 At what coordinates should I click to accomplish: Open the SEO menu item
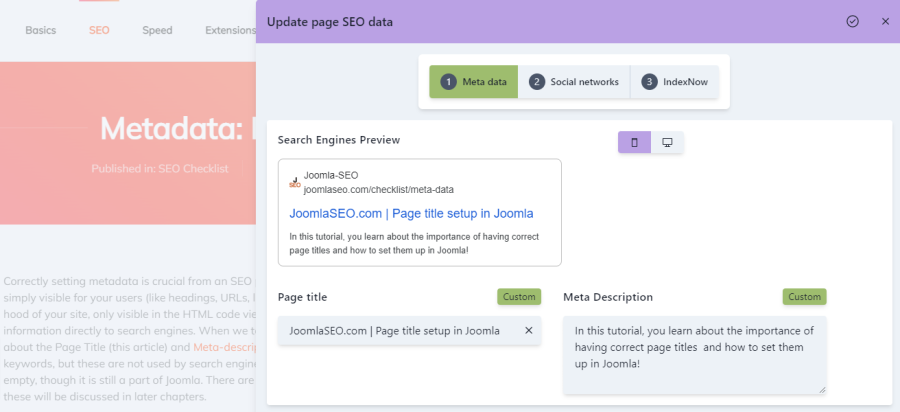point(99,30)
